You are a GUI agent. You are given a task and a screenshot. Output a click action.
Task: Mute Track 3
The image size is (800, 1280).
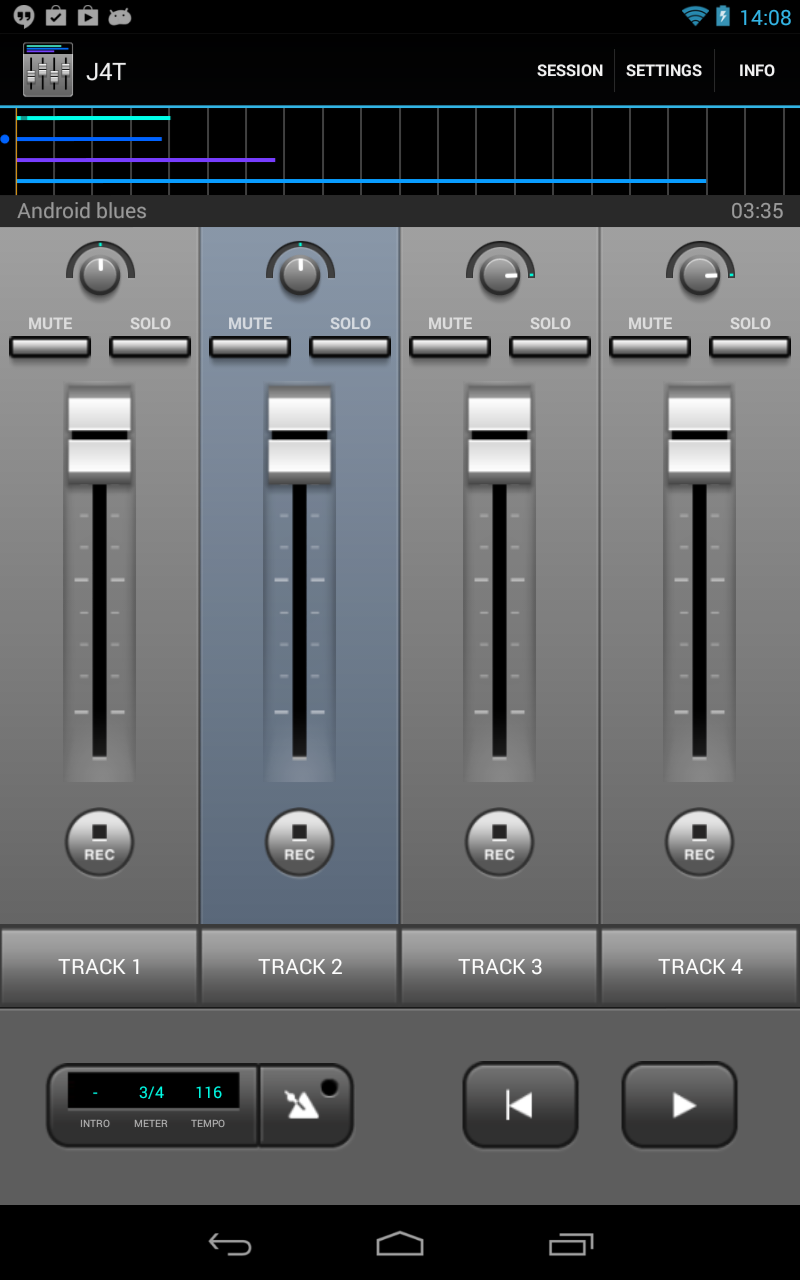click(x=450, y=346)
